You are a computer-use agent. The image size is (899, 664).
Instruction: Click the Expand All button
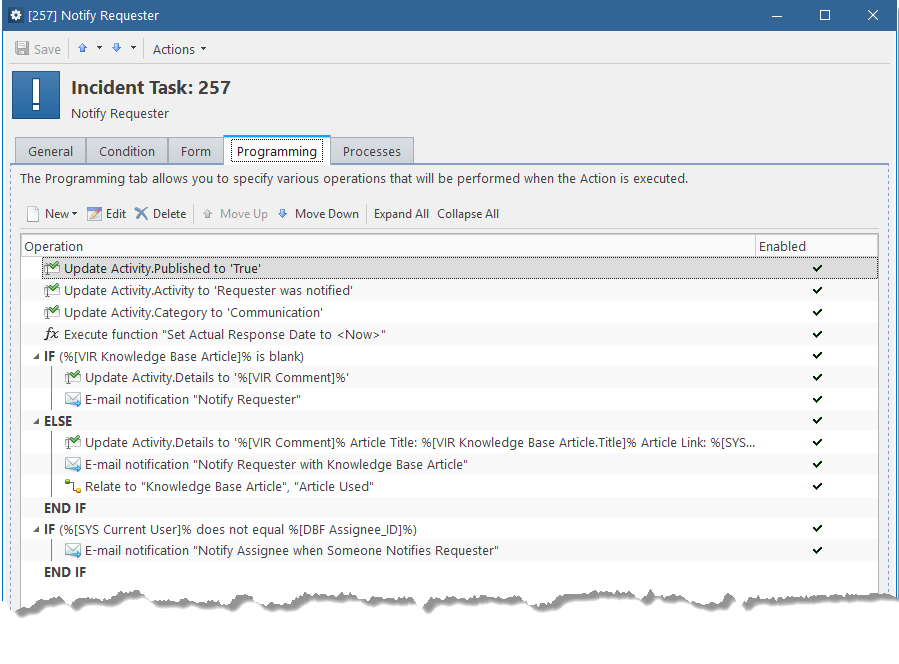(401, 214)
